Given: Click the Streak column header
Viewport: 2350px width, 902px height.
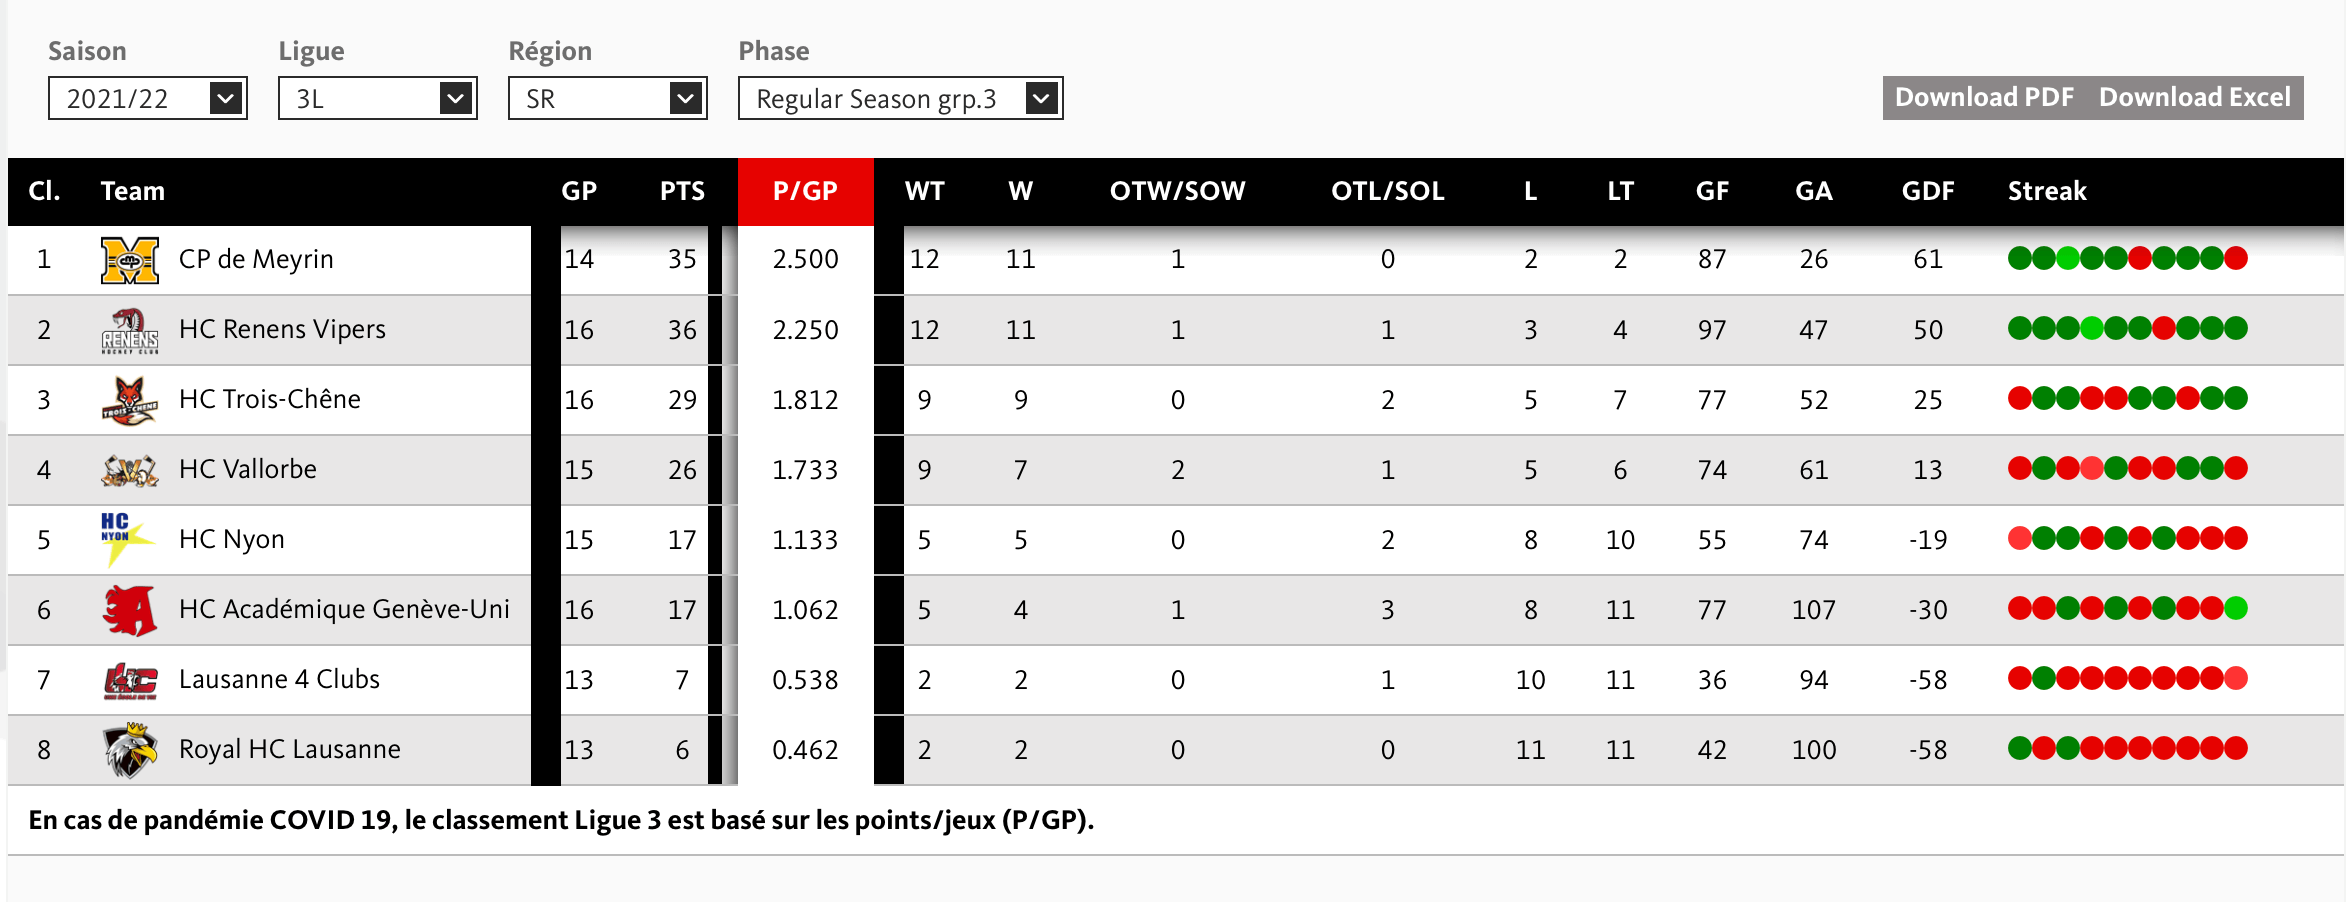Looking at the screenshot, I should pos(2046,191).
